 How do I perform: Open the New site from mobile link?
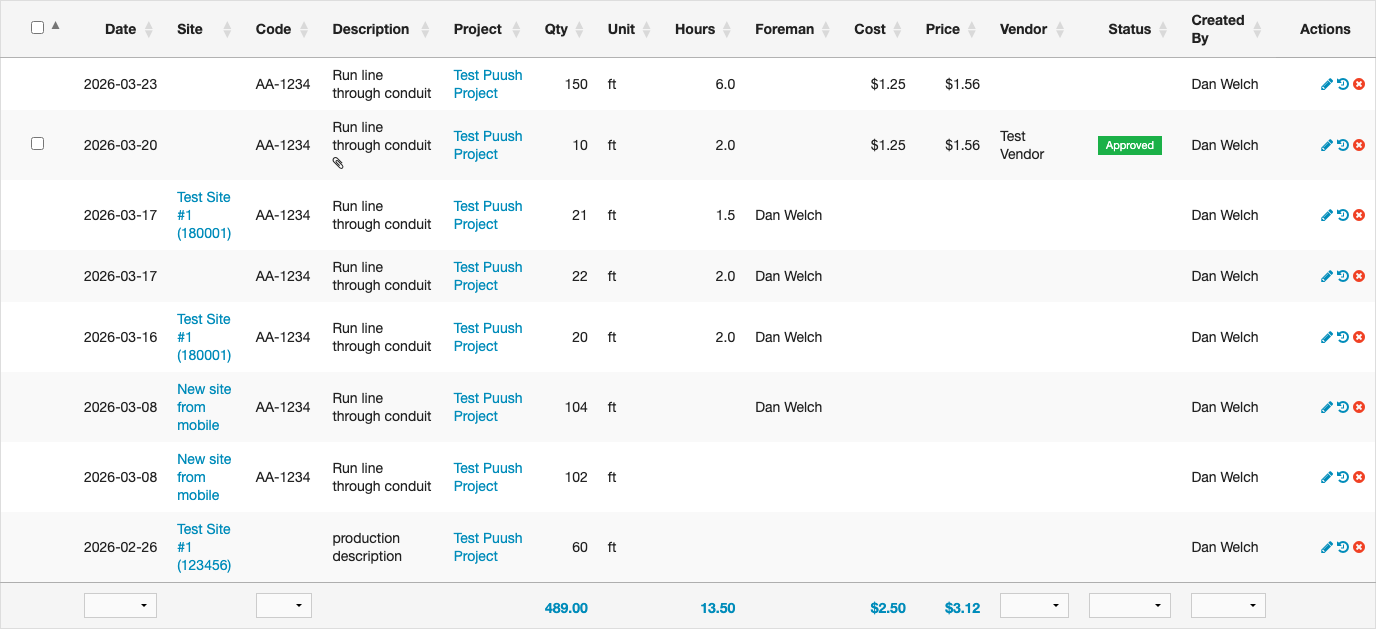tap(203, 407)
